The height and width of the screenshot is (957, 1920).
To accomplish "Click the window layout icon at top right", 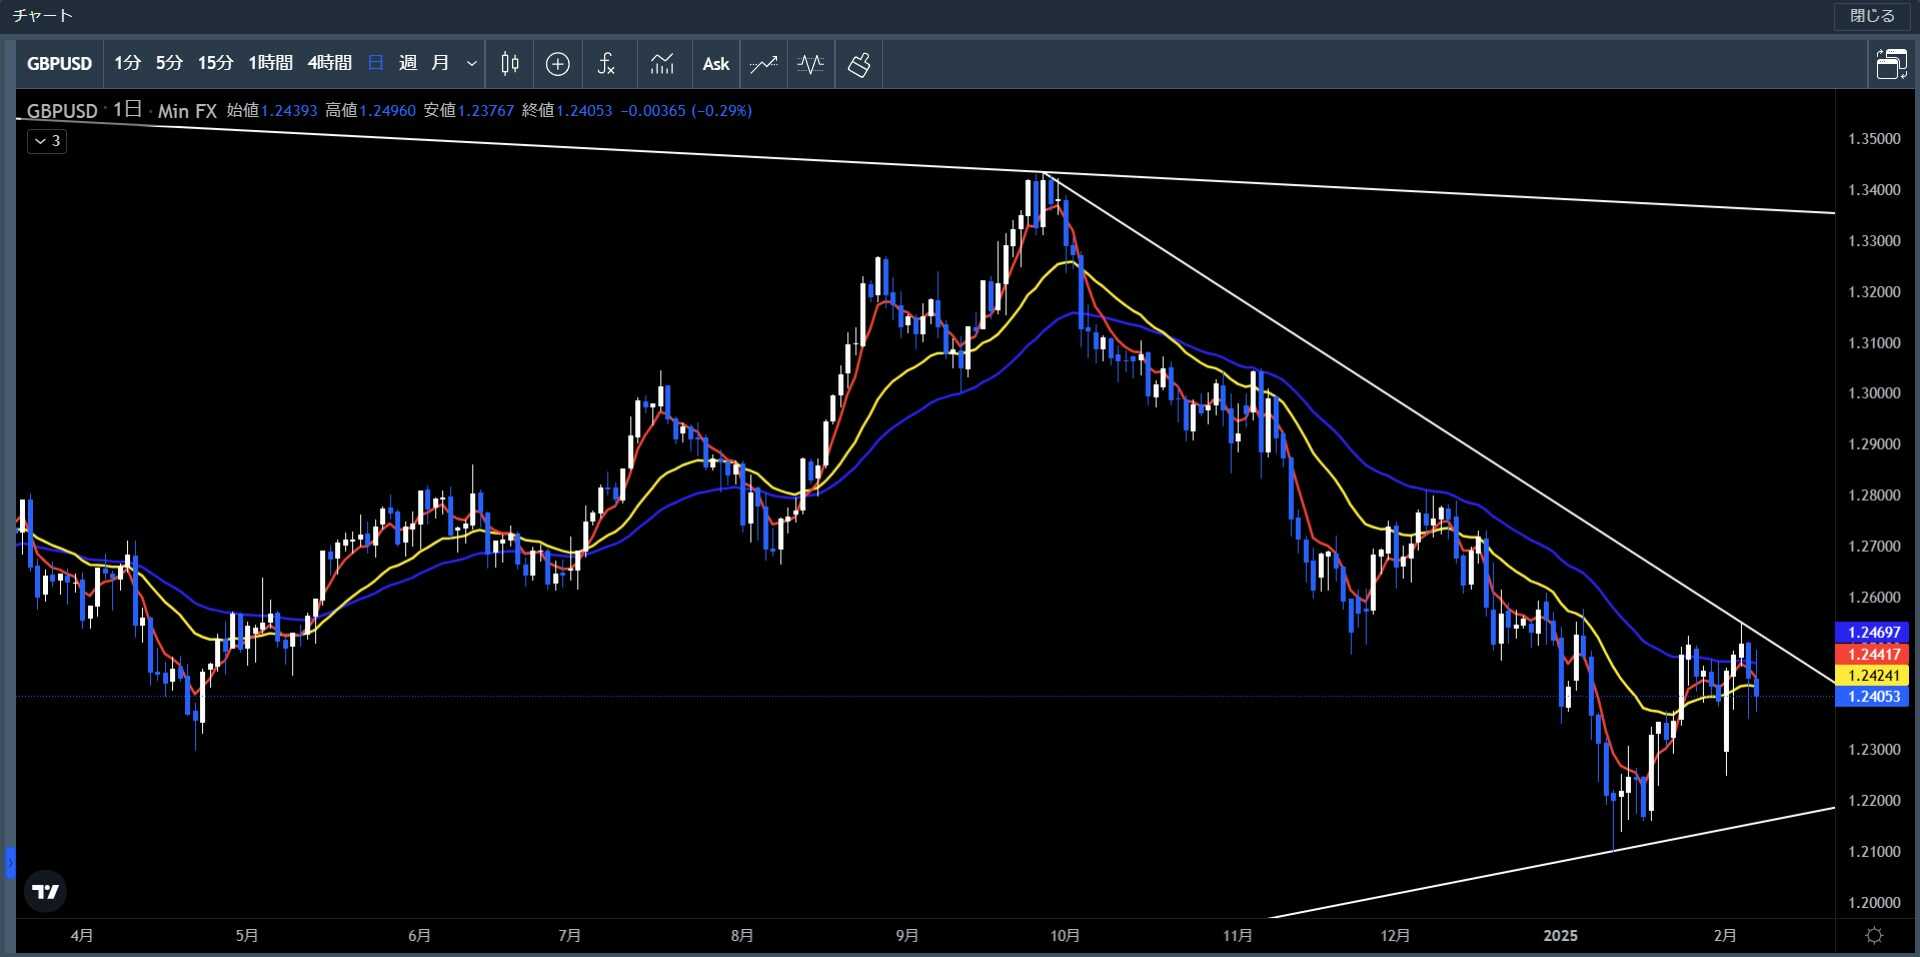I will [x=1891, y=64].
